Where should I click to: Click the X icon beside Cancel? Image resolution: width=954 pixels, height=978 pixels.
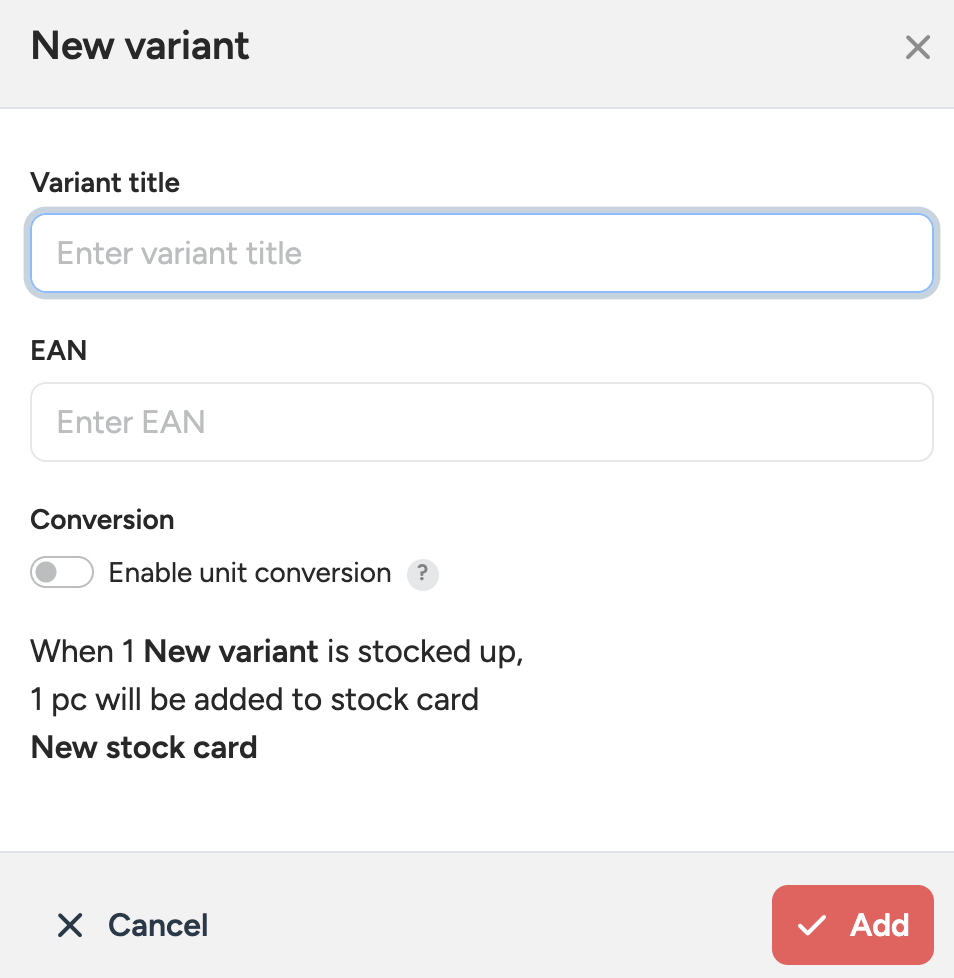pyautogui.click(x=70, y=925)
